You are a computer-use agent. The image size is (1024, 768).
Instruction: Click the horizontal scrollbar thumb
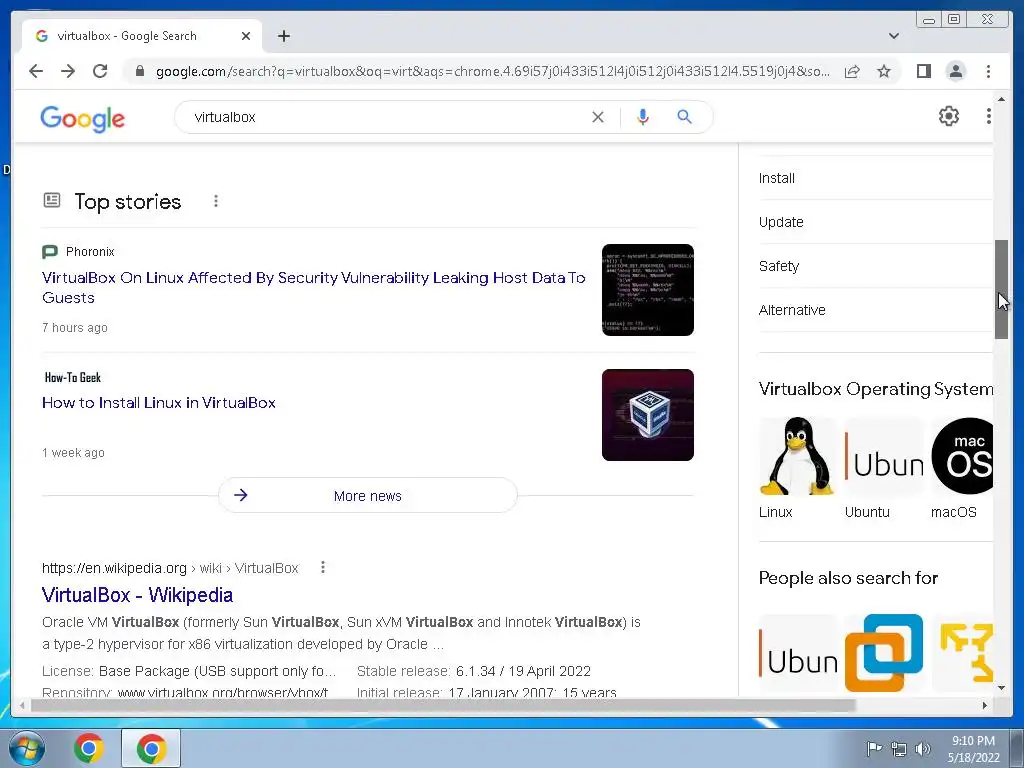(x=443, y=705)
